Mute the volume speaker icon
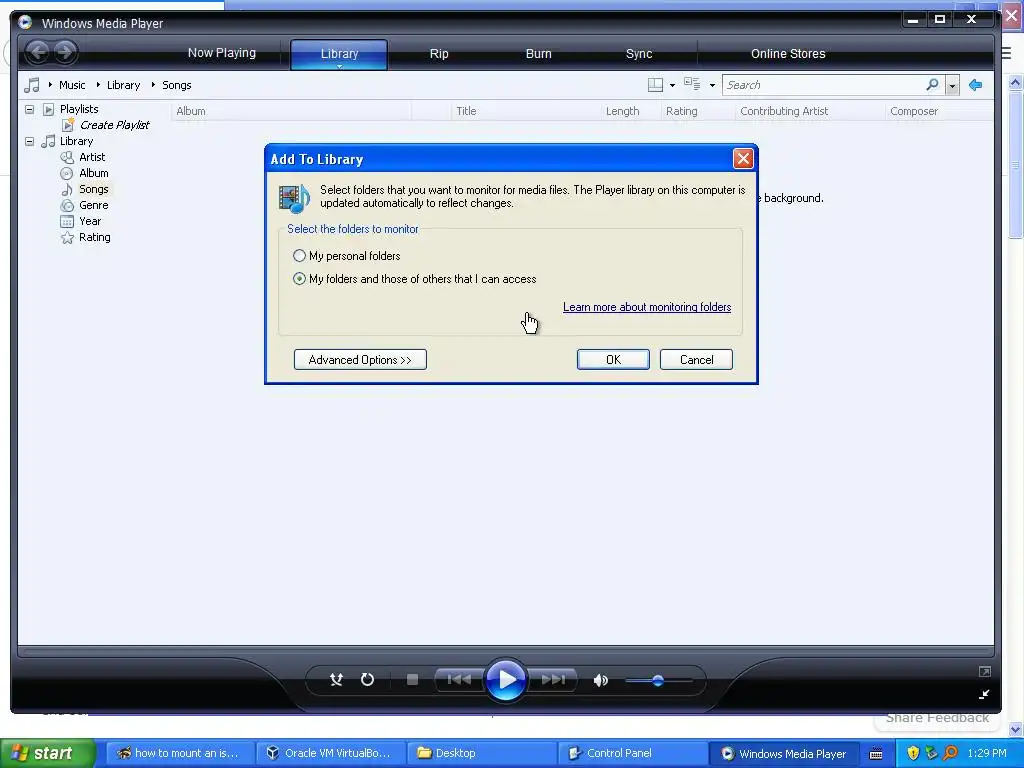 click(x=601, y=680)
